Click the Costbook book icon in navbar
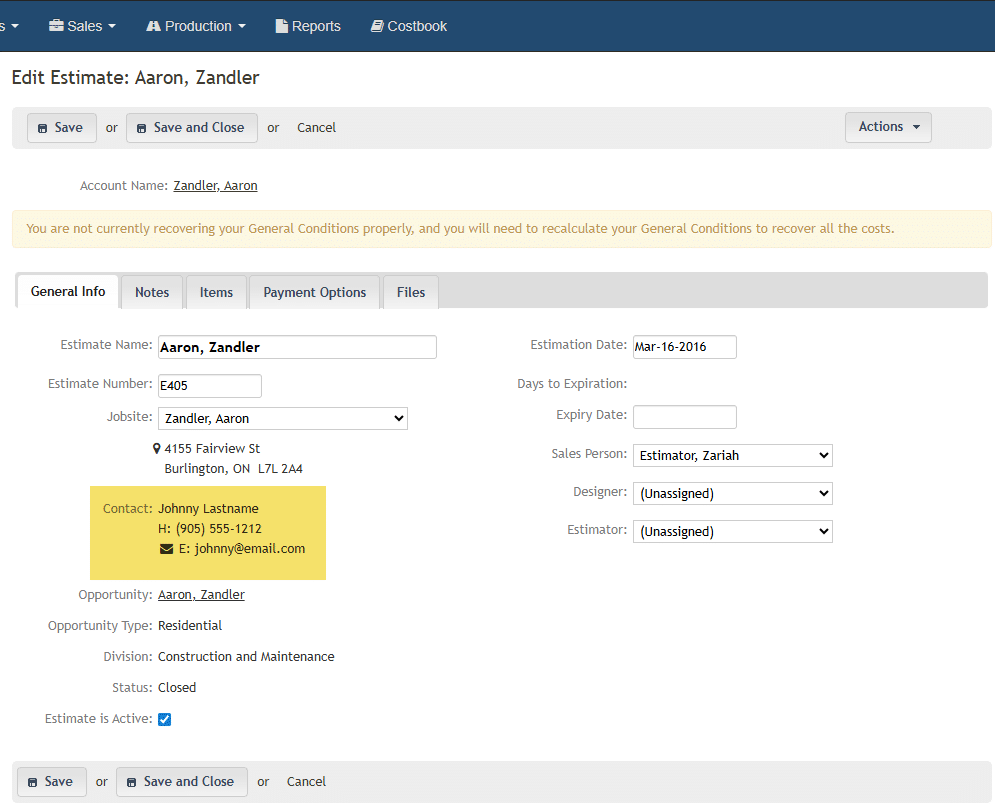Viewport: 995px width, 806px height. [377, 26]
